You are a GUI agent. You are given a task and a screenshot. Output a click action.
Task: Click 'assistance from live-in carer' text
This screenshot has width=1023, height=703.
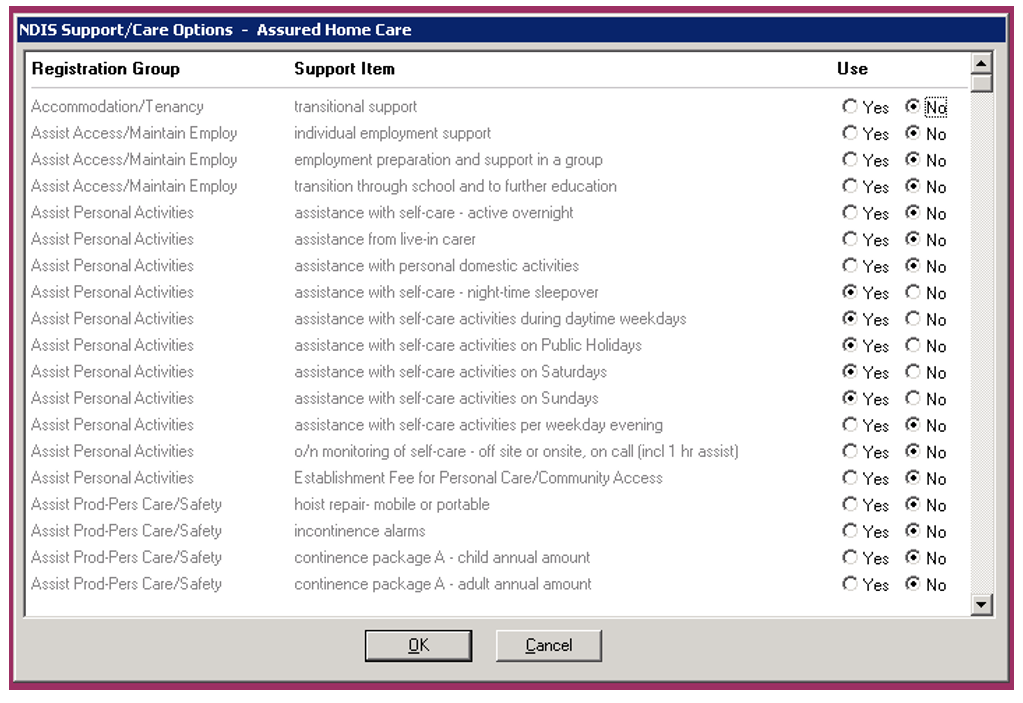pos(385,239)
